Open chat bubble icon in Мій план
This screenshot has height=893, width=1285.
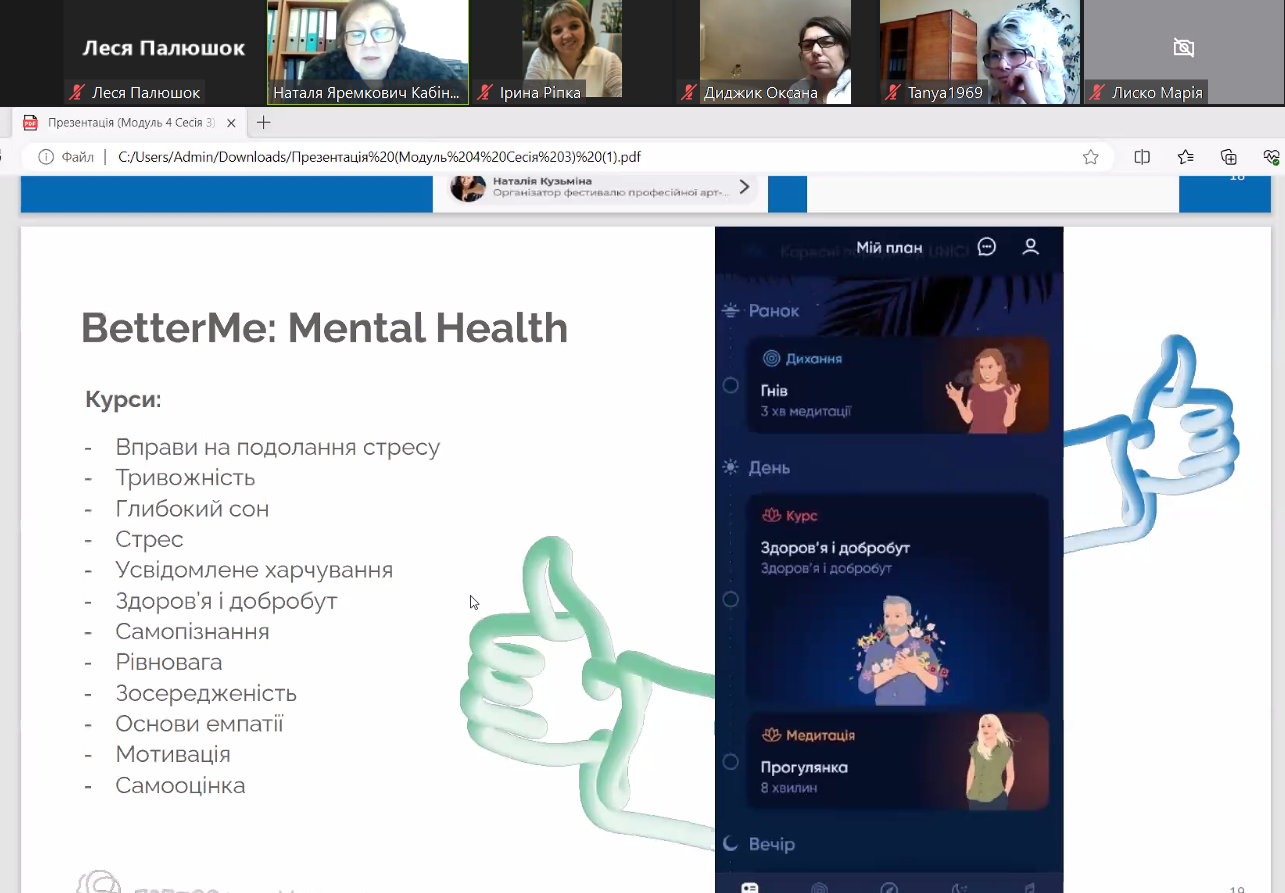(987, 247)
